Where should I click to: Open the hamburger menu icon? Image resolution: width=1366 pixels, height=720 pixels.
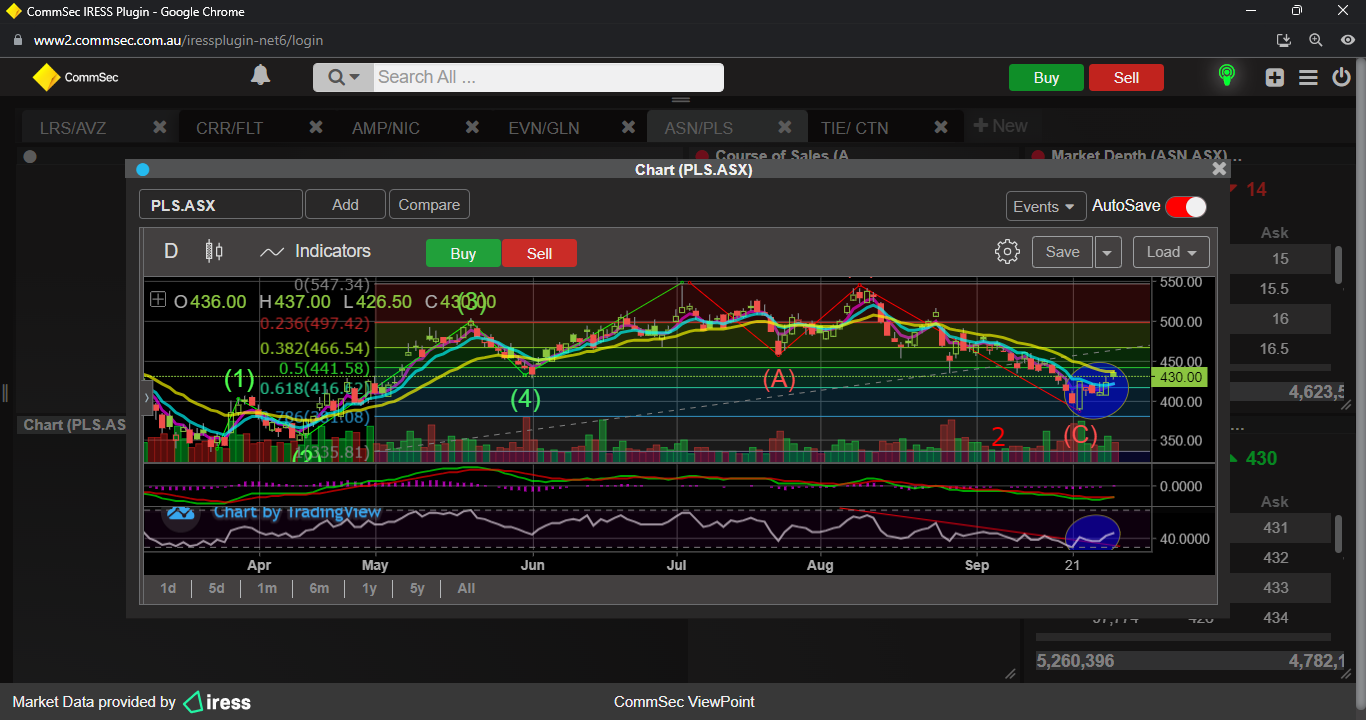[x=1308, y=77]
